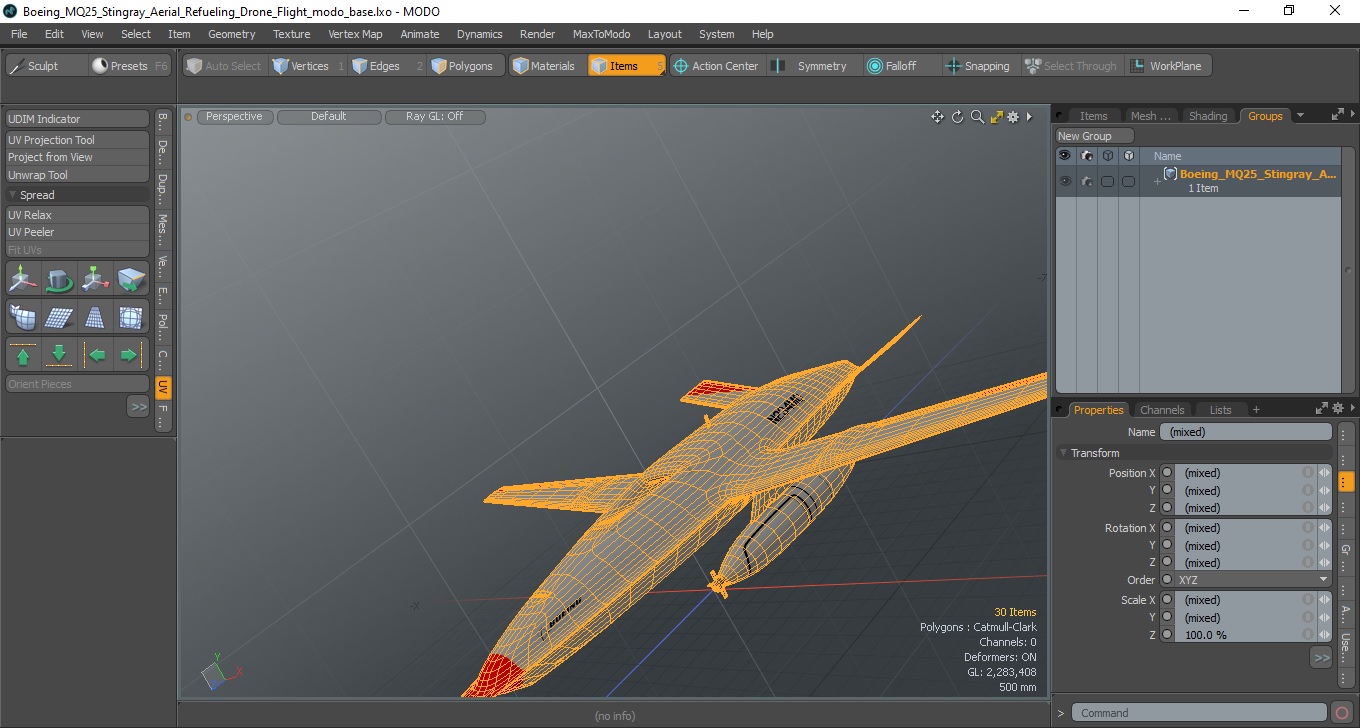Viewport: 1360px width, 728px height.
Task: Toggle Position X channel keyframe dot
Action: (1167, 473)
